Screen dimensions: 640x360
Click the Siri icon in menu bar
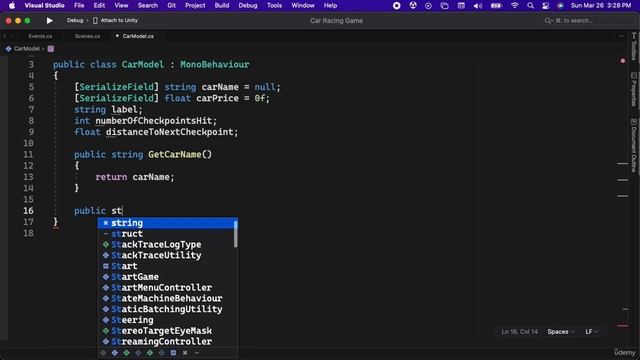coord(560,5)
